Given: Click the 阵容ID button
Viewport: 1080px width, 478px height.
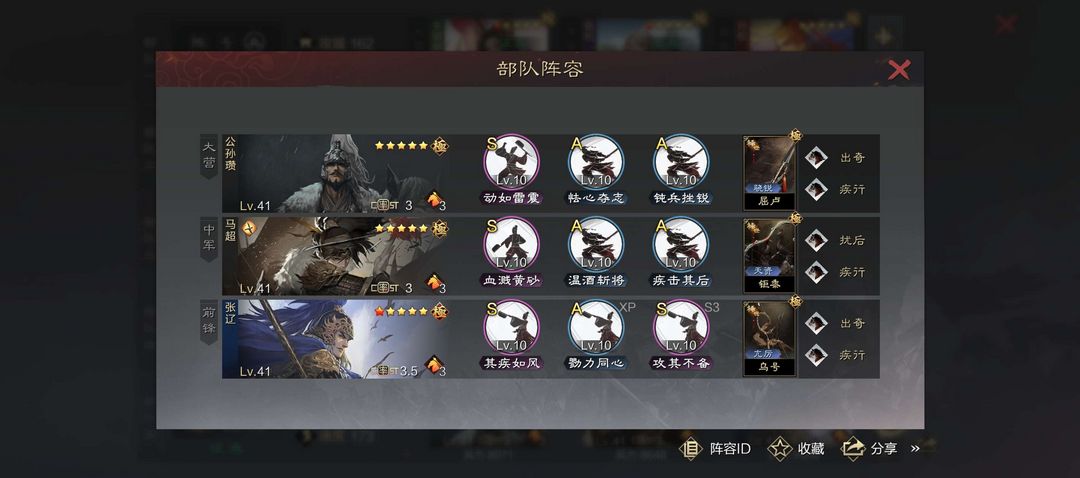Looking at the screenshot, I should point(715,448).
